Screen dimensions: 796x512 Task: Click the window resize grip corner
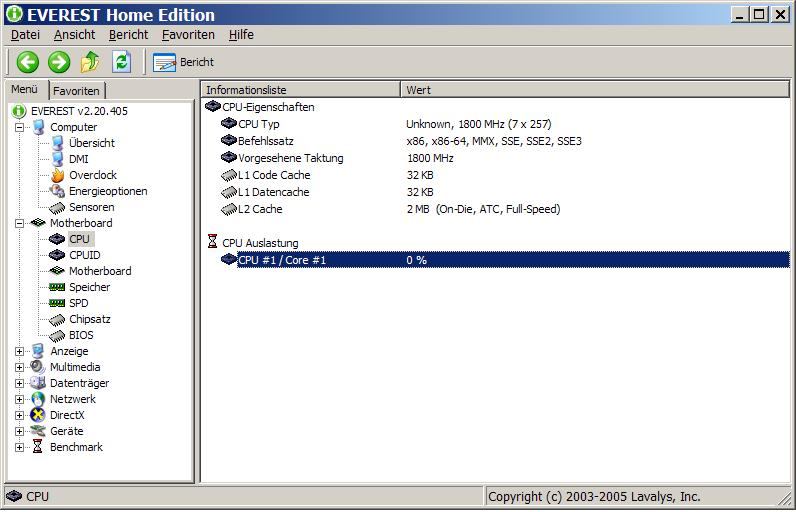click(785, 499)
